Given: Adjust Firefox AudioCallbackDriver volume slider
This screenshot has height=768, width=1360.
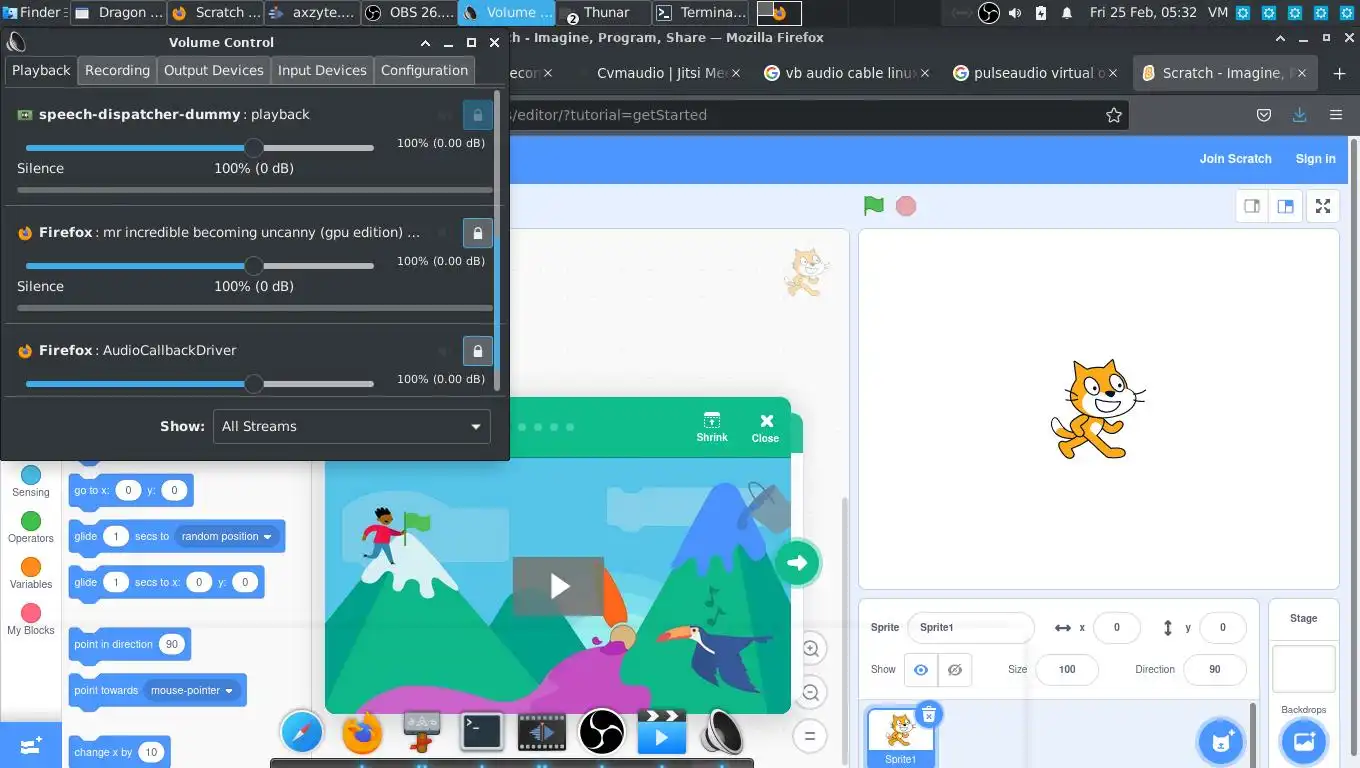Looking at the screenshot, I should pyautogui.click(x=200, y=384).
